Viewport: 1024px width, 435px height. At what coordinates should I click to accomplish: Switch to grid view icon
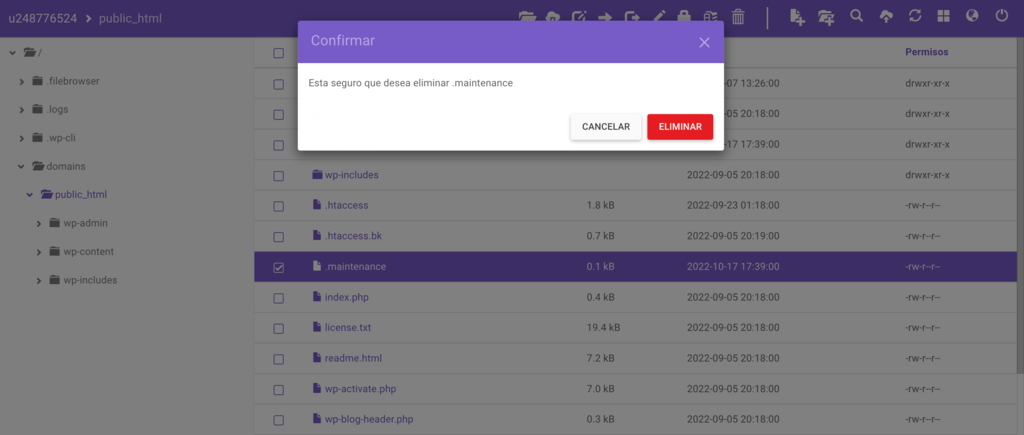point(944,16)
